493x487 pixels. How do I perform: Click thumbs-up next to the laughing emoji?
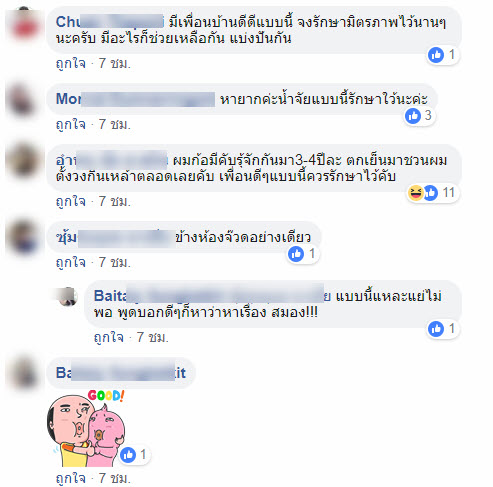pos(430,193)
